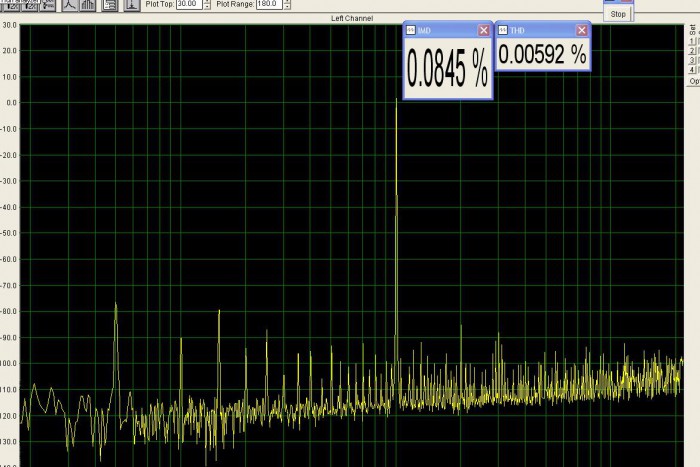This screenshot has height=467, width=700.
Task: Select the bar graph plot style icon
Action: (x=88, y=5)
